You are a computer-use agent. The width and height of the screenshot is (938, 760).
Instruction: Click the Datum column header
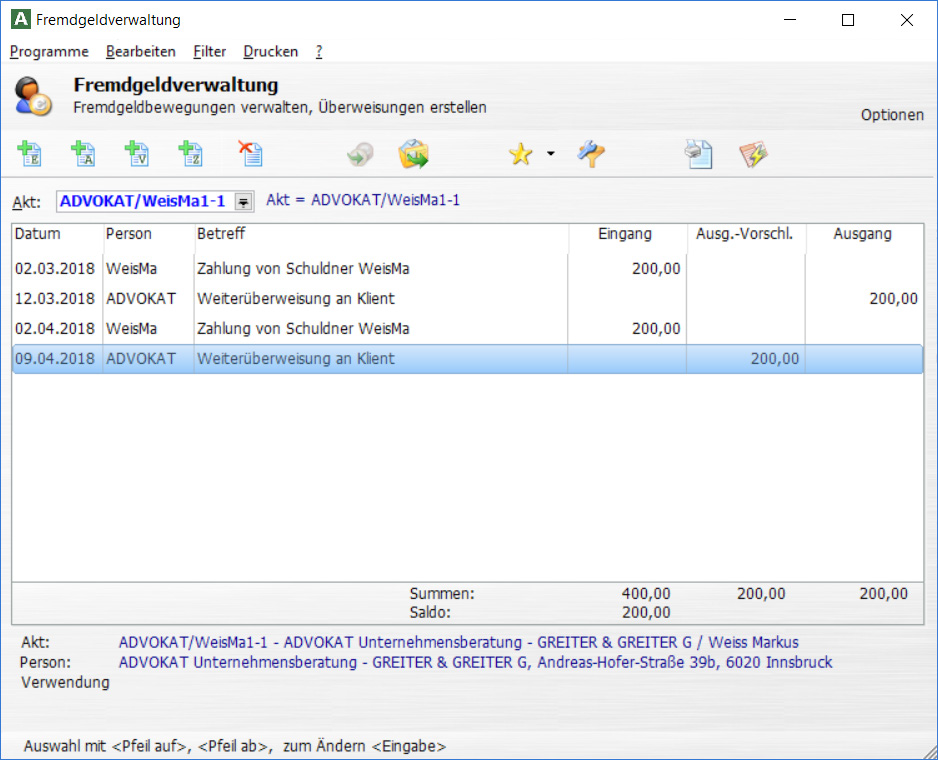tap(57, 233)
